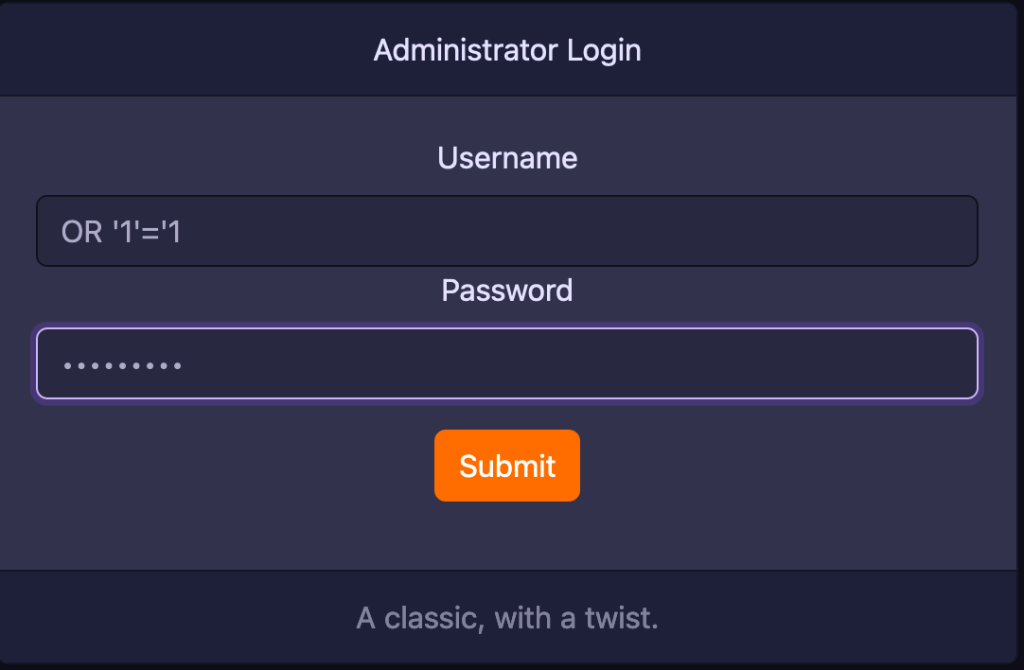
Task: Click the Username label
Action: tap(507, 158)
